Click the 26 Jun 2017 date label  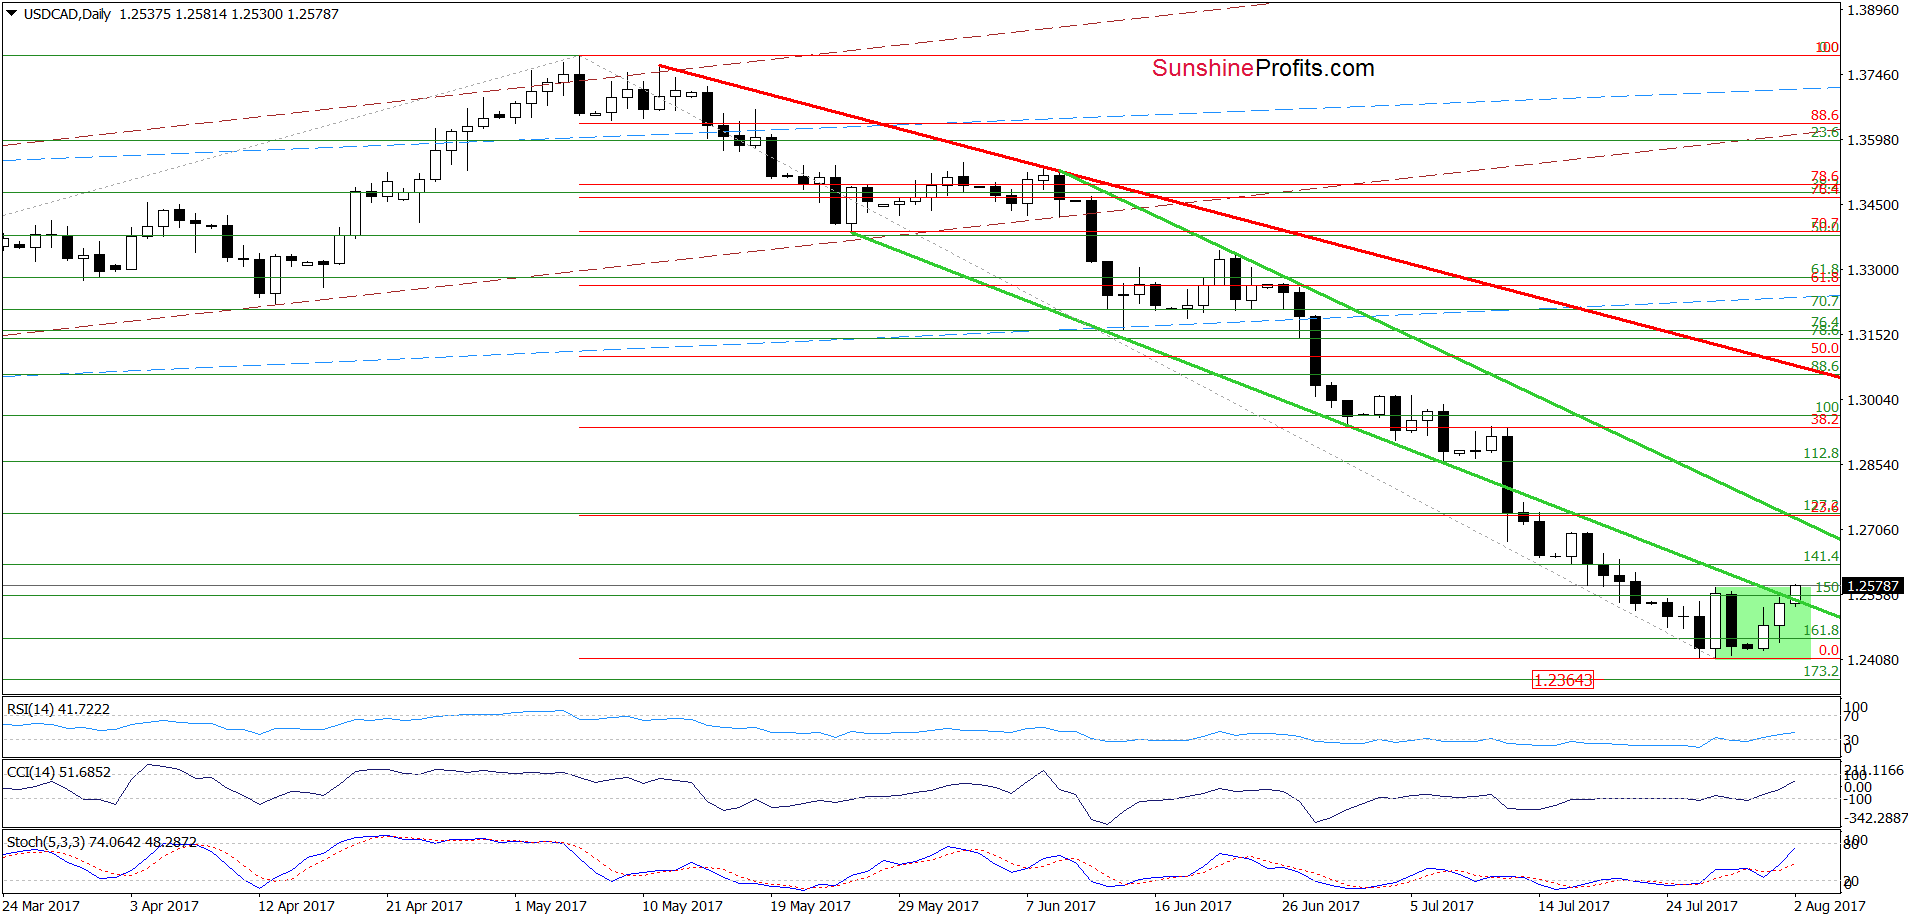click(1321, 906)
